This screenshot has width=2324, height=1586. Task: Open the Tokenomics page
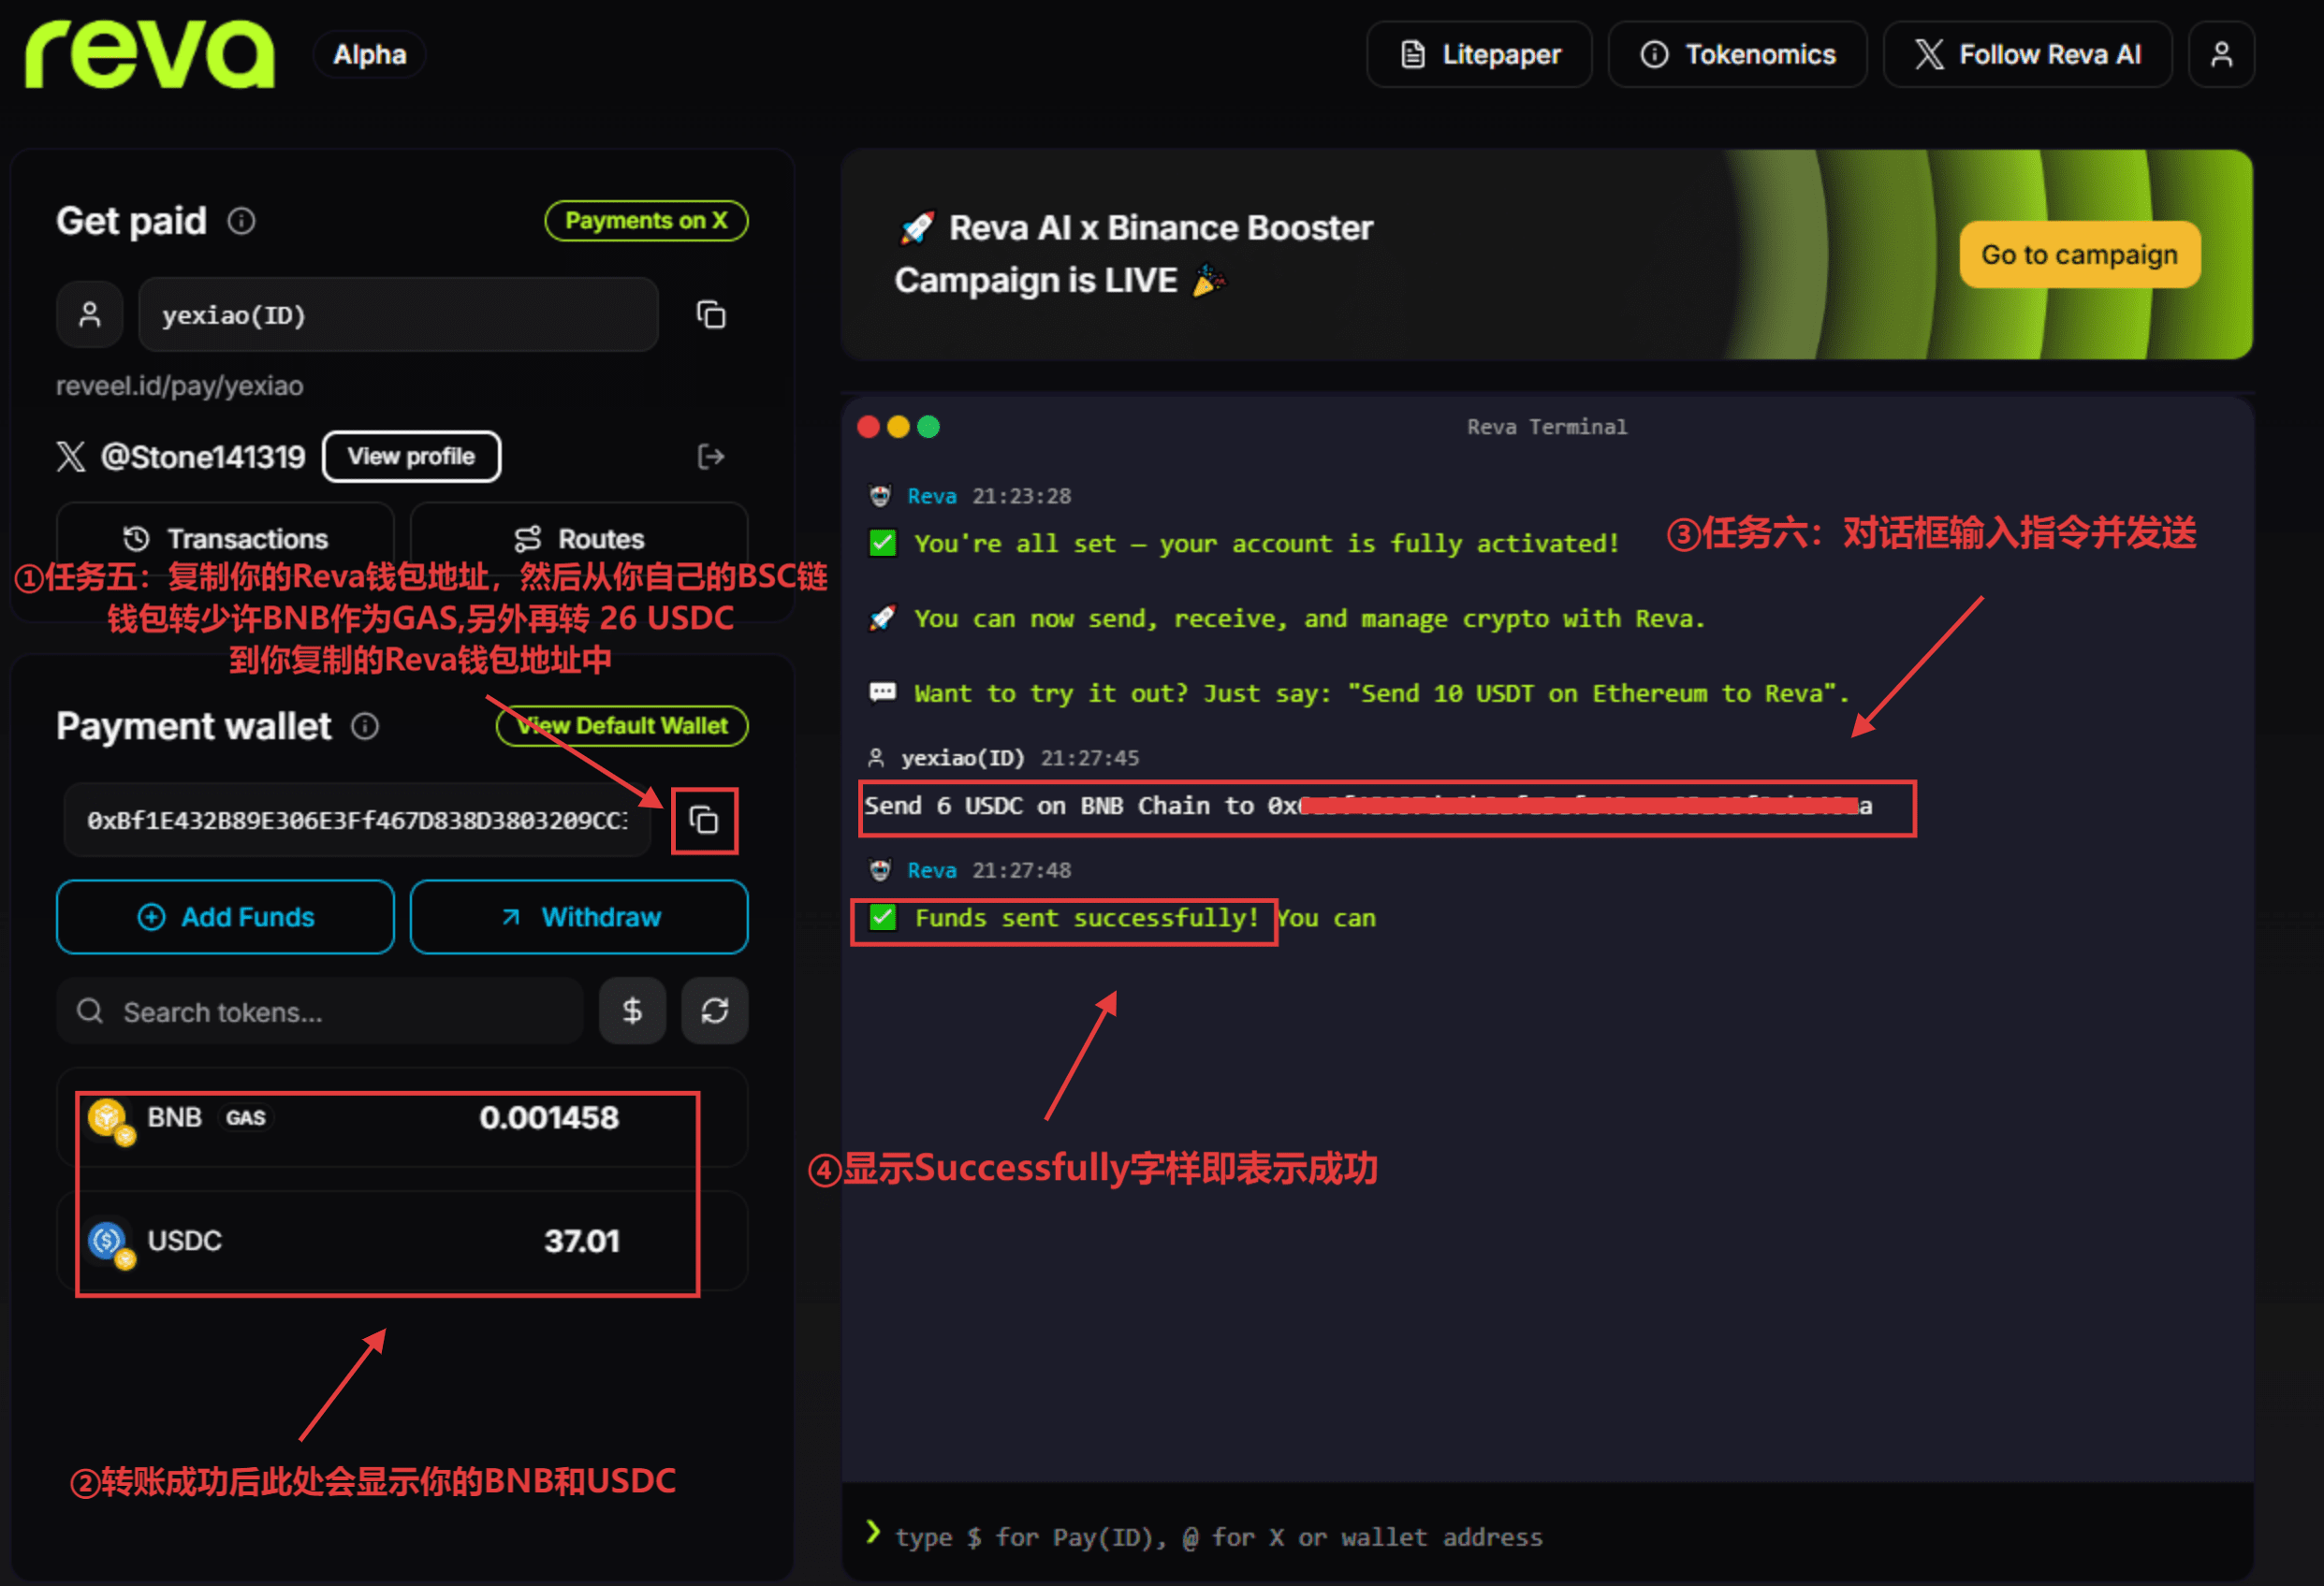coord(1737,54)
